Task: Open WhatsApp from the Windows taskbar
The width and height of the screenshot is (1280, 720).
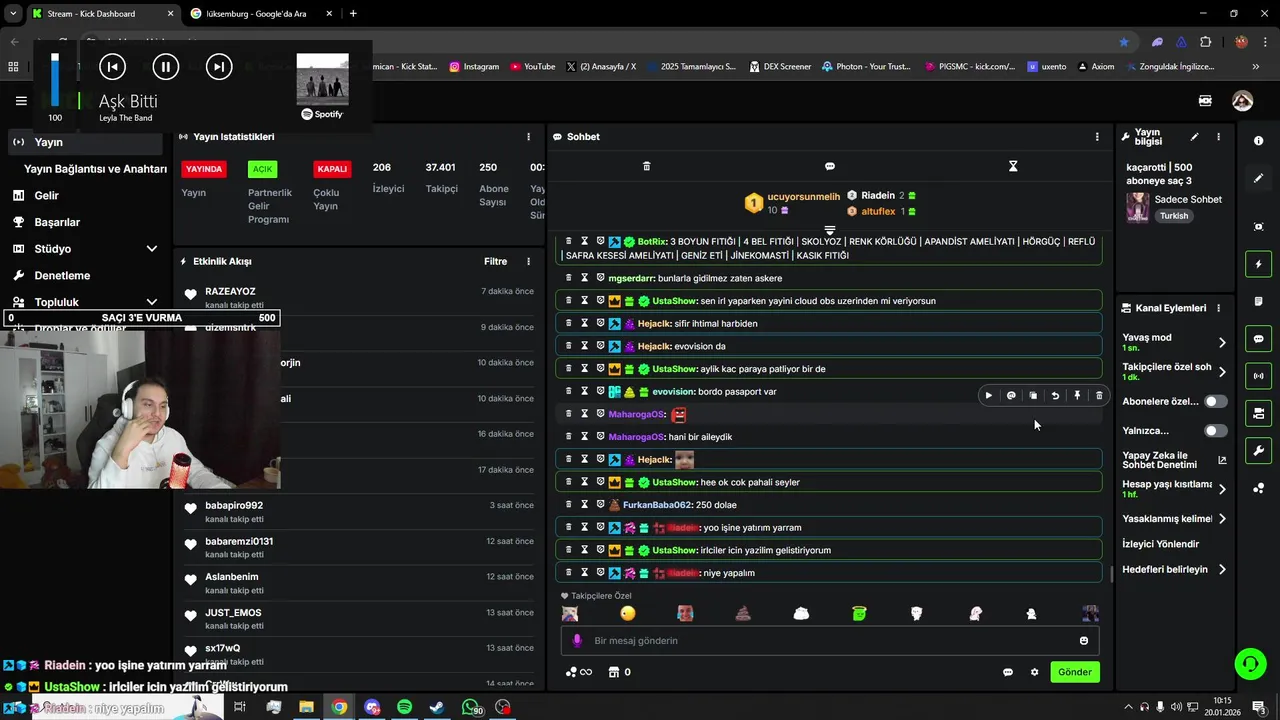Action: click(471, 707)
